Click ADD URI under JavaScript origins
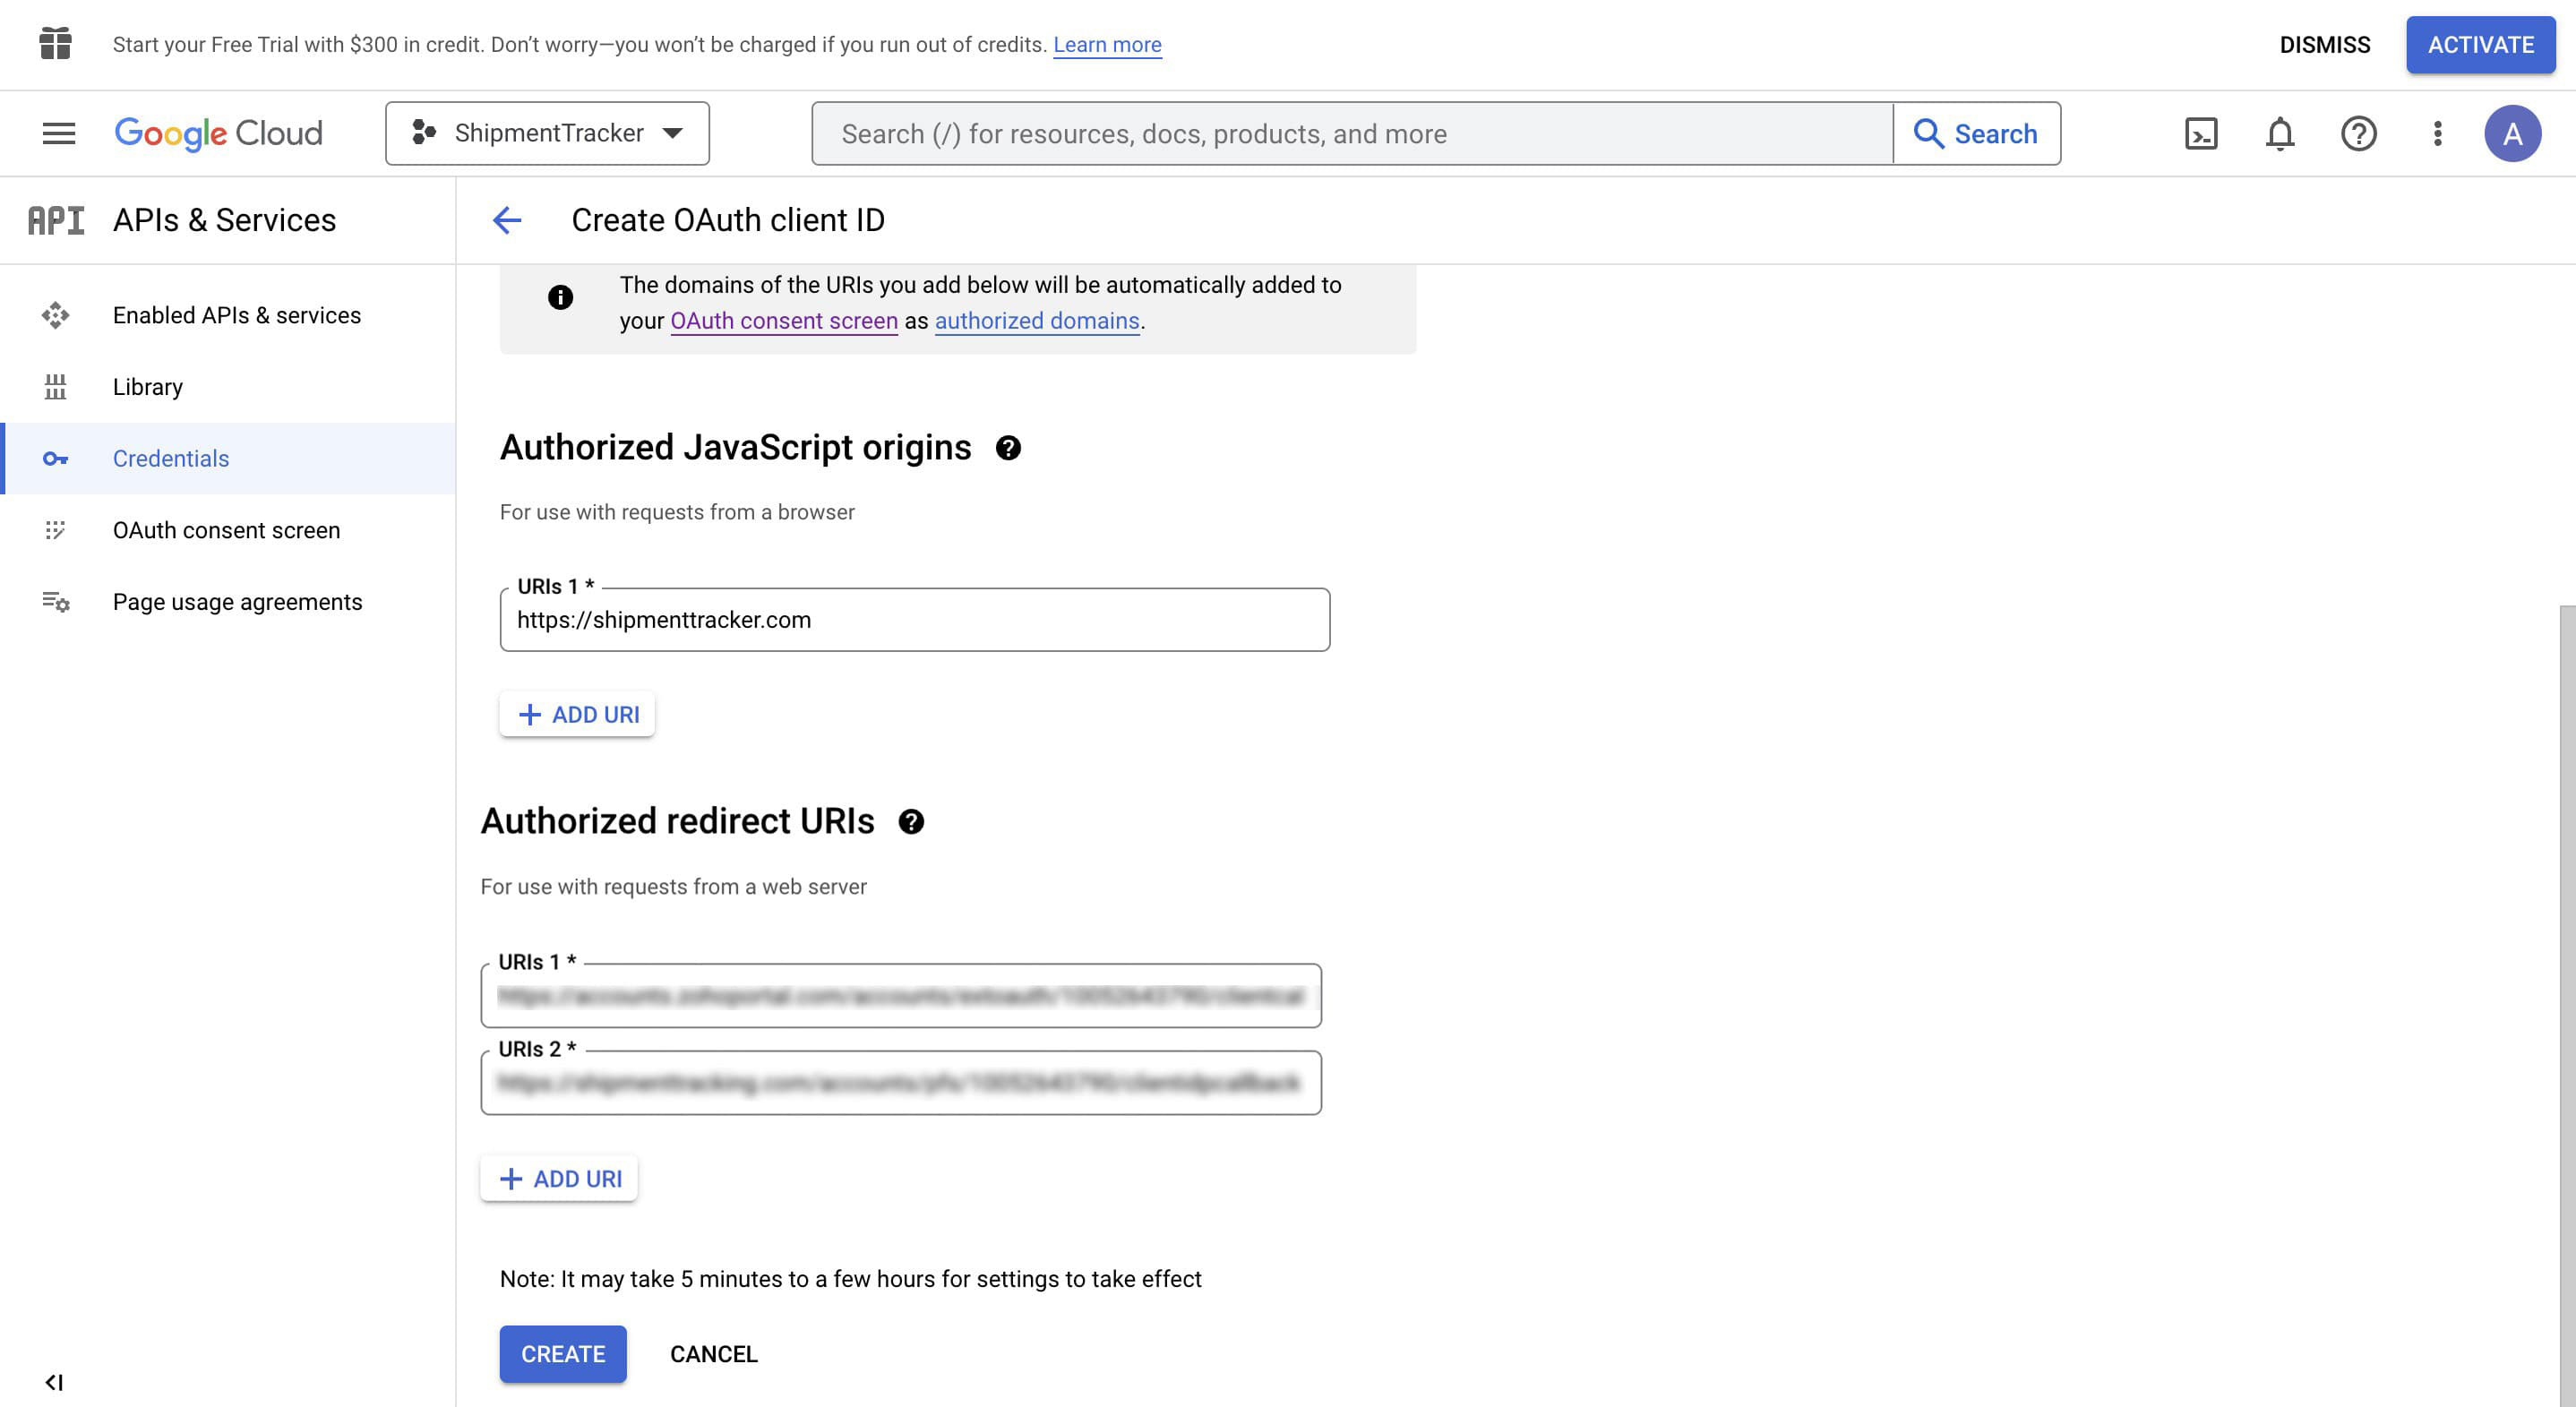The height and width of the screenshot is (1407, 2576). coord(577,712)
